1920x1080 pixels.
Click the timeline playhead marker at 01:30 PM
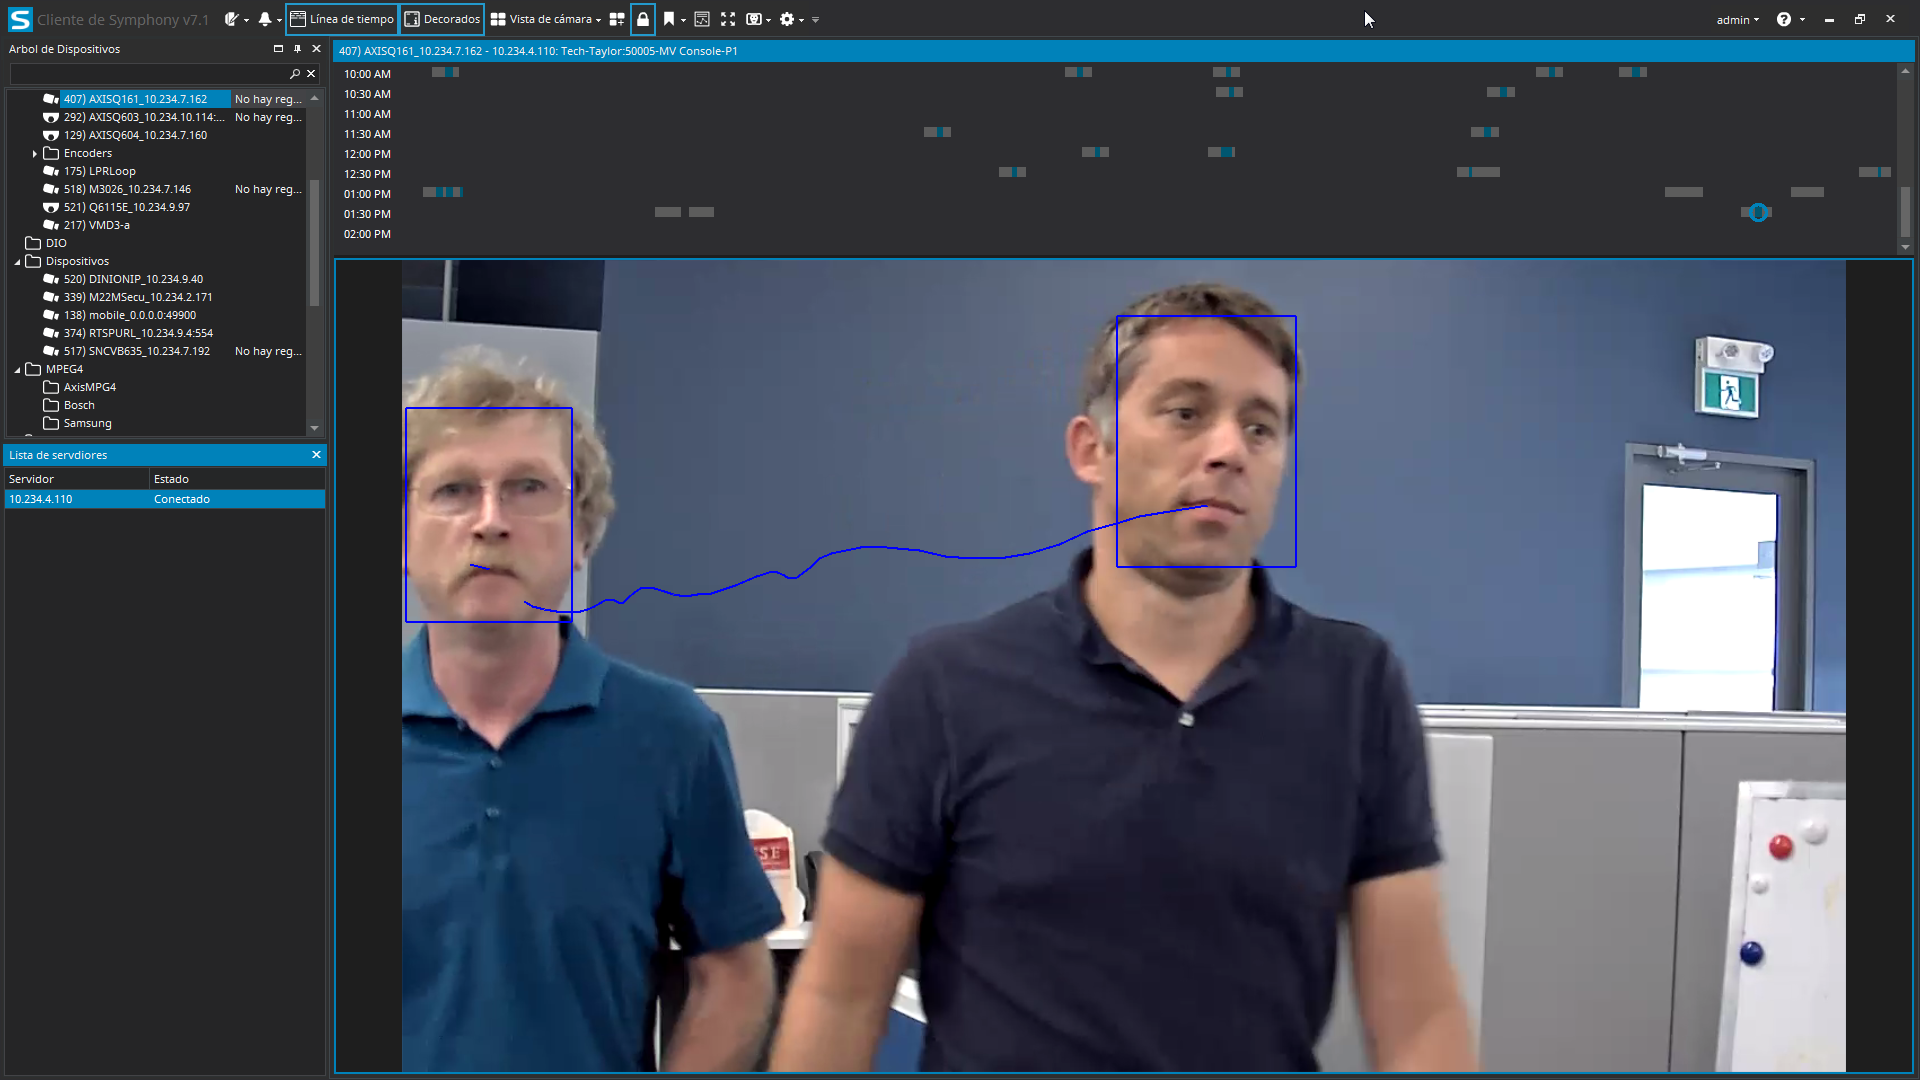click(1757, 212)
